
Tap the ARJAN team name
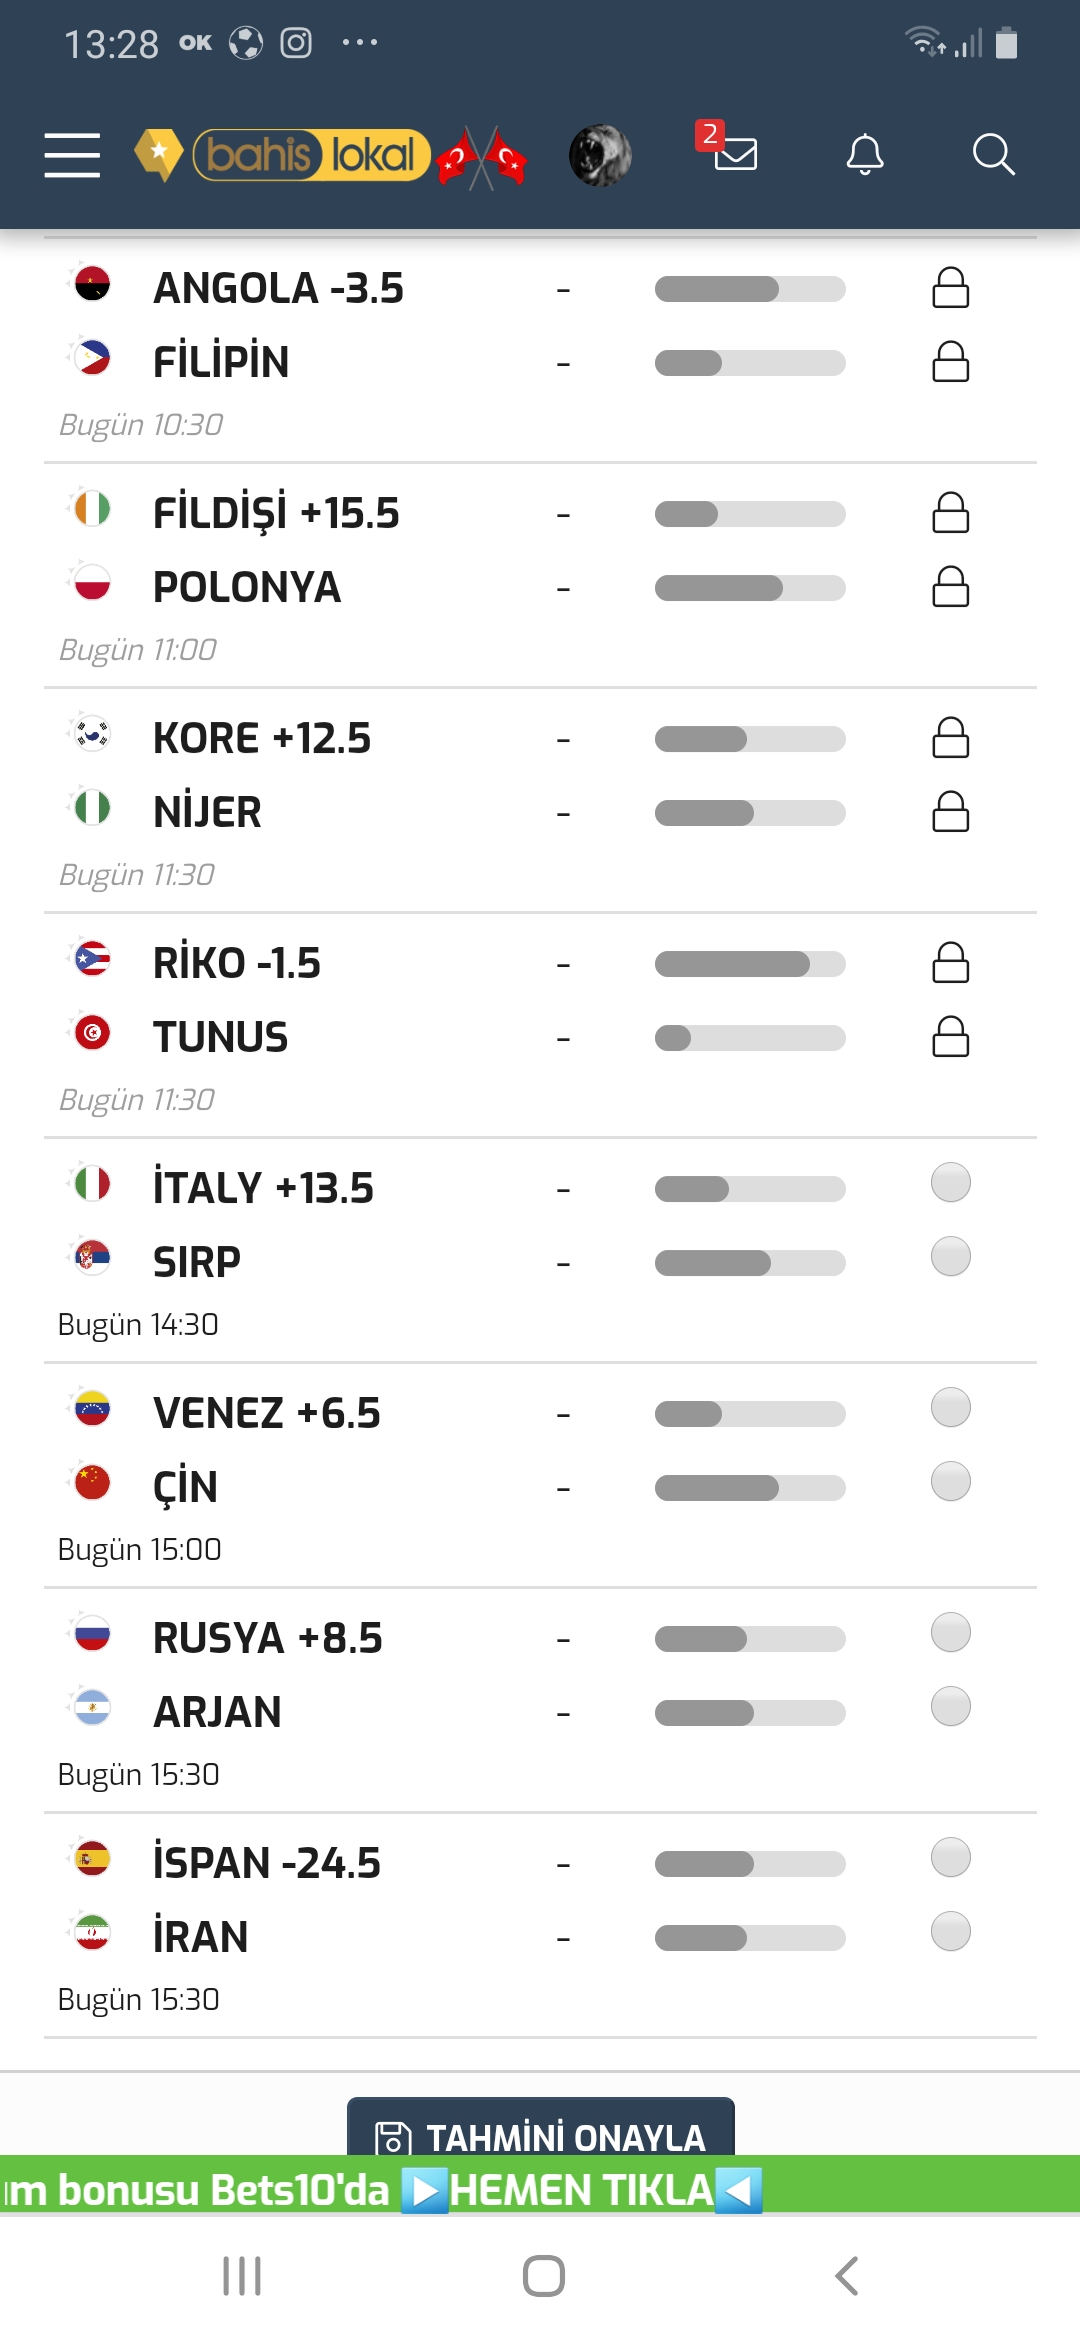click(217, 1712)
